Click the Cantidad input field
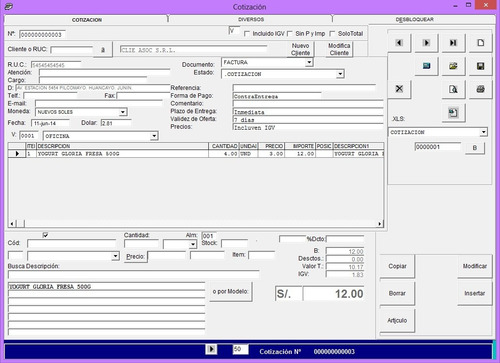 141,244
